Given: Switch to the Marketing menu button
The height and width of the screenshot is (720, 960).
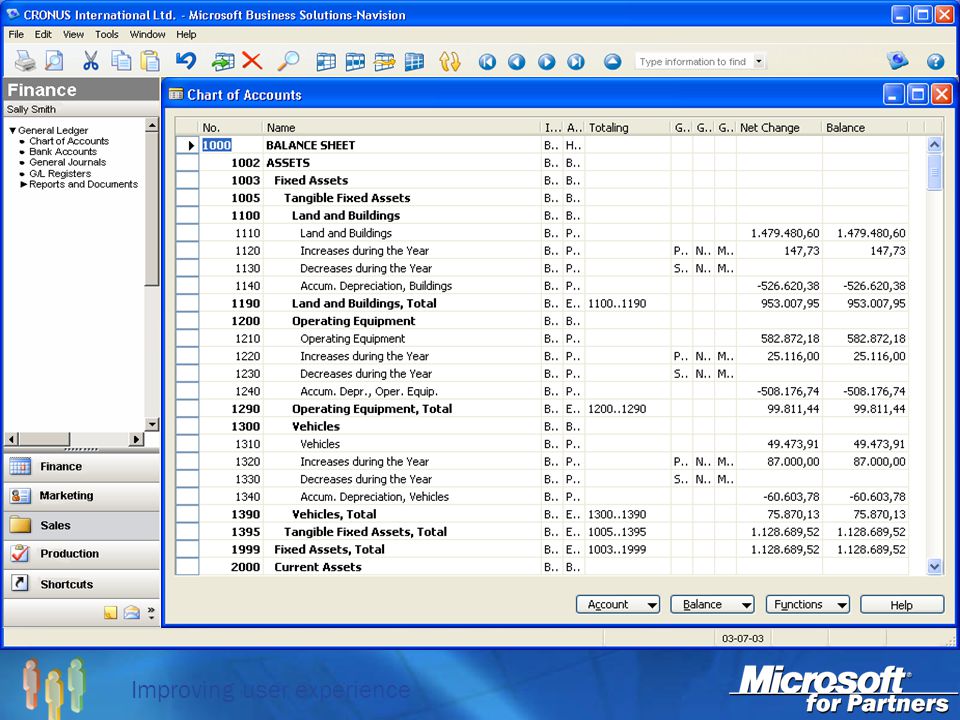Looking at the screenshot, I should click(x=82, y=496).
